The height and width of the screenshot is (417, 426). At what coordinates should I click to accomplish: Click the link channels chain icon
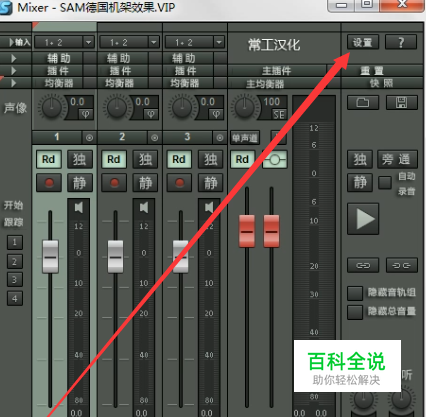tap(363, 266)
